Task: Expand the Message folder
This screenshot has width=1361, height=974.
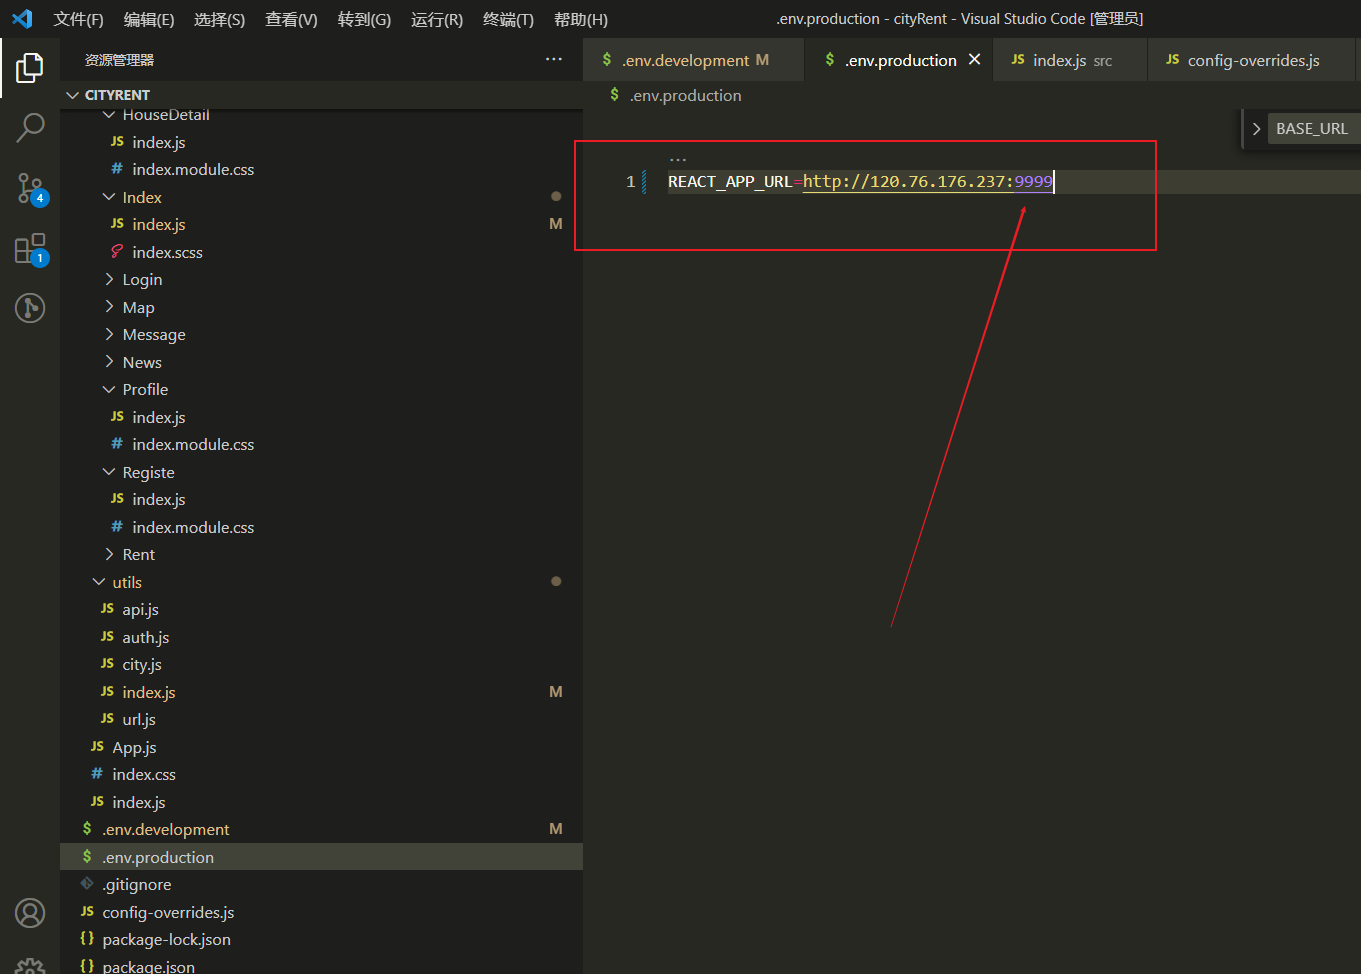Action: (x=321, y=335)
